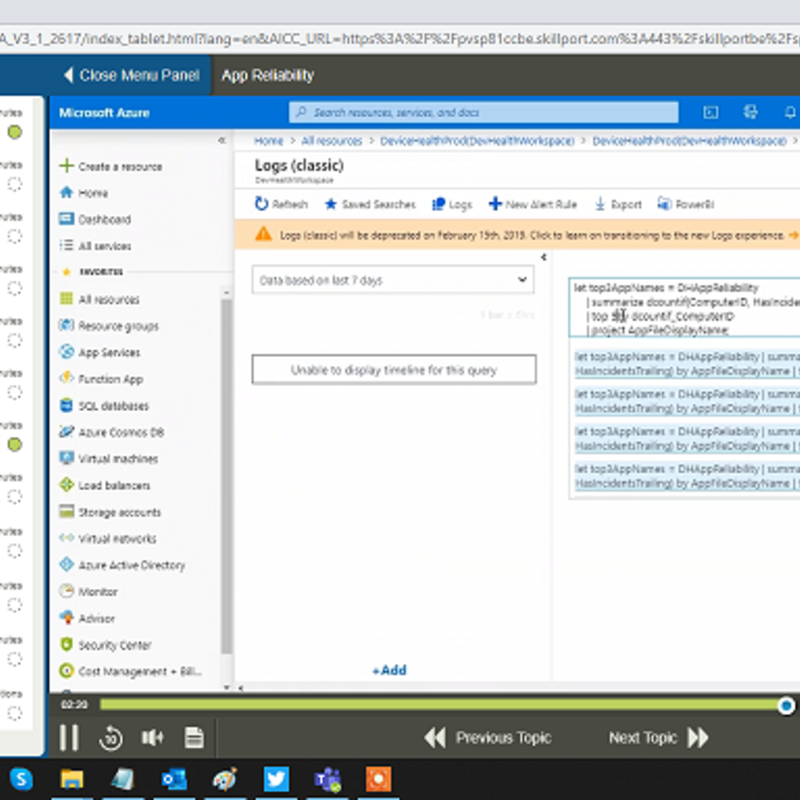Expand the 'Data based on last 7 days' dropdown
800x800 pixels.
393,280
